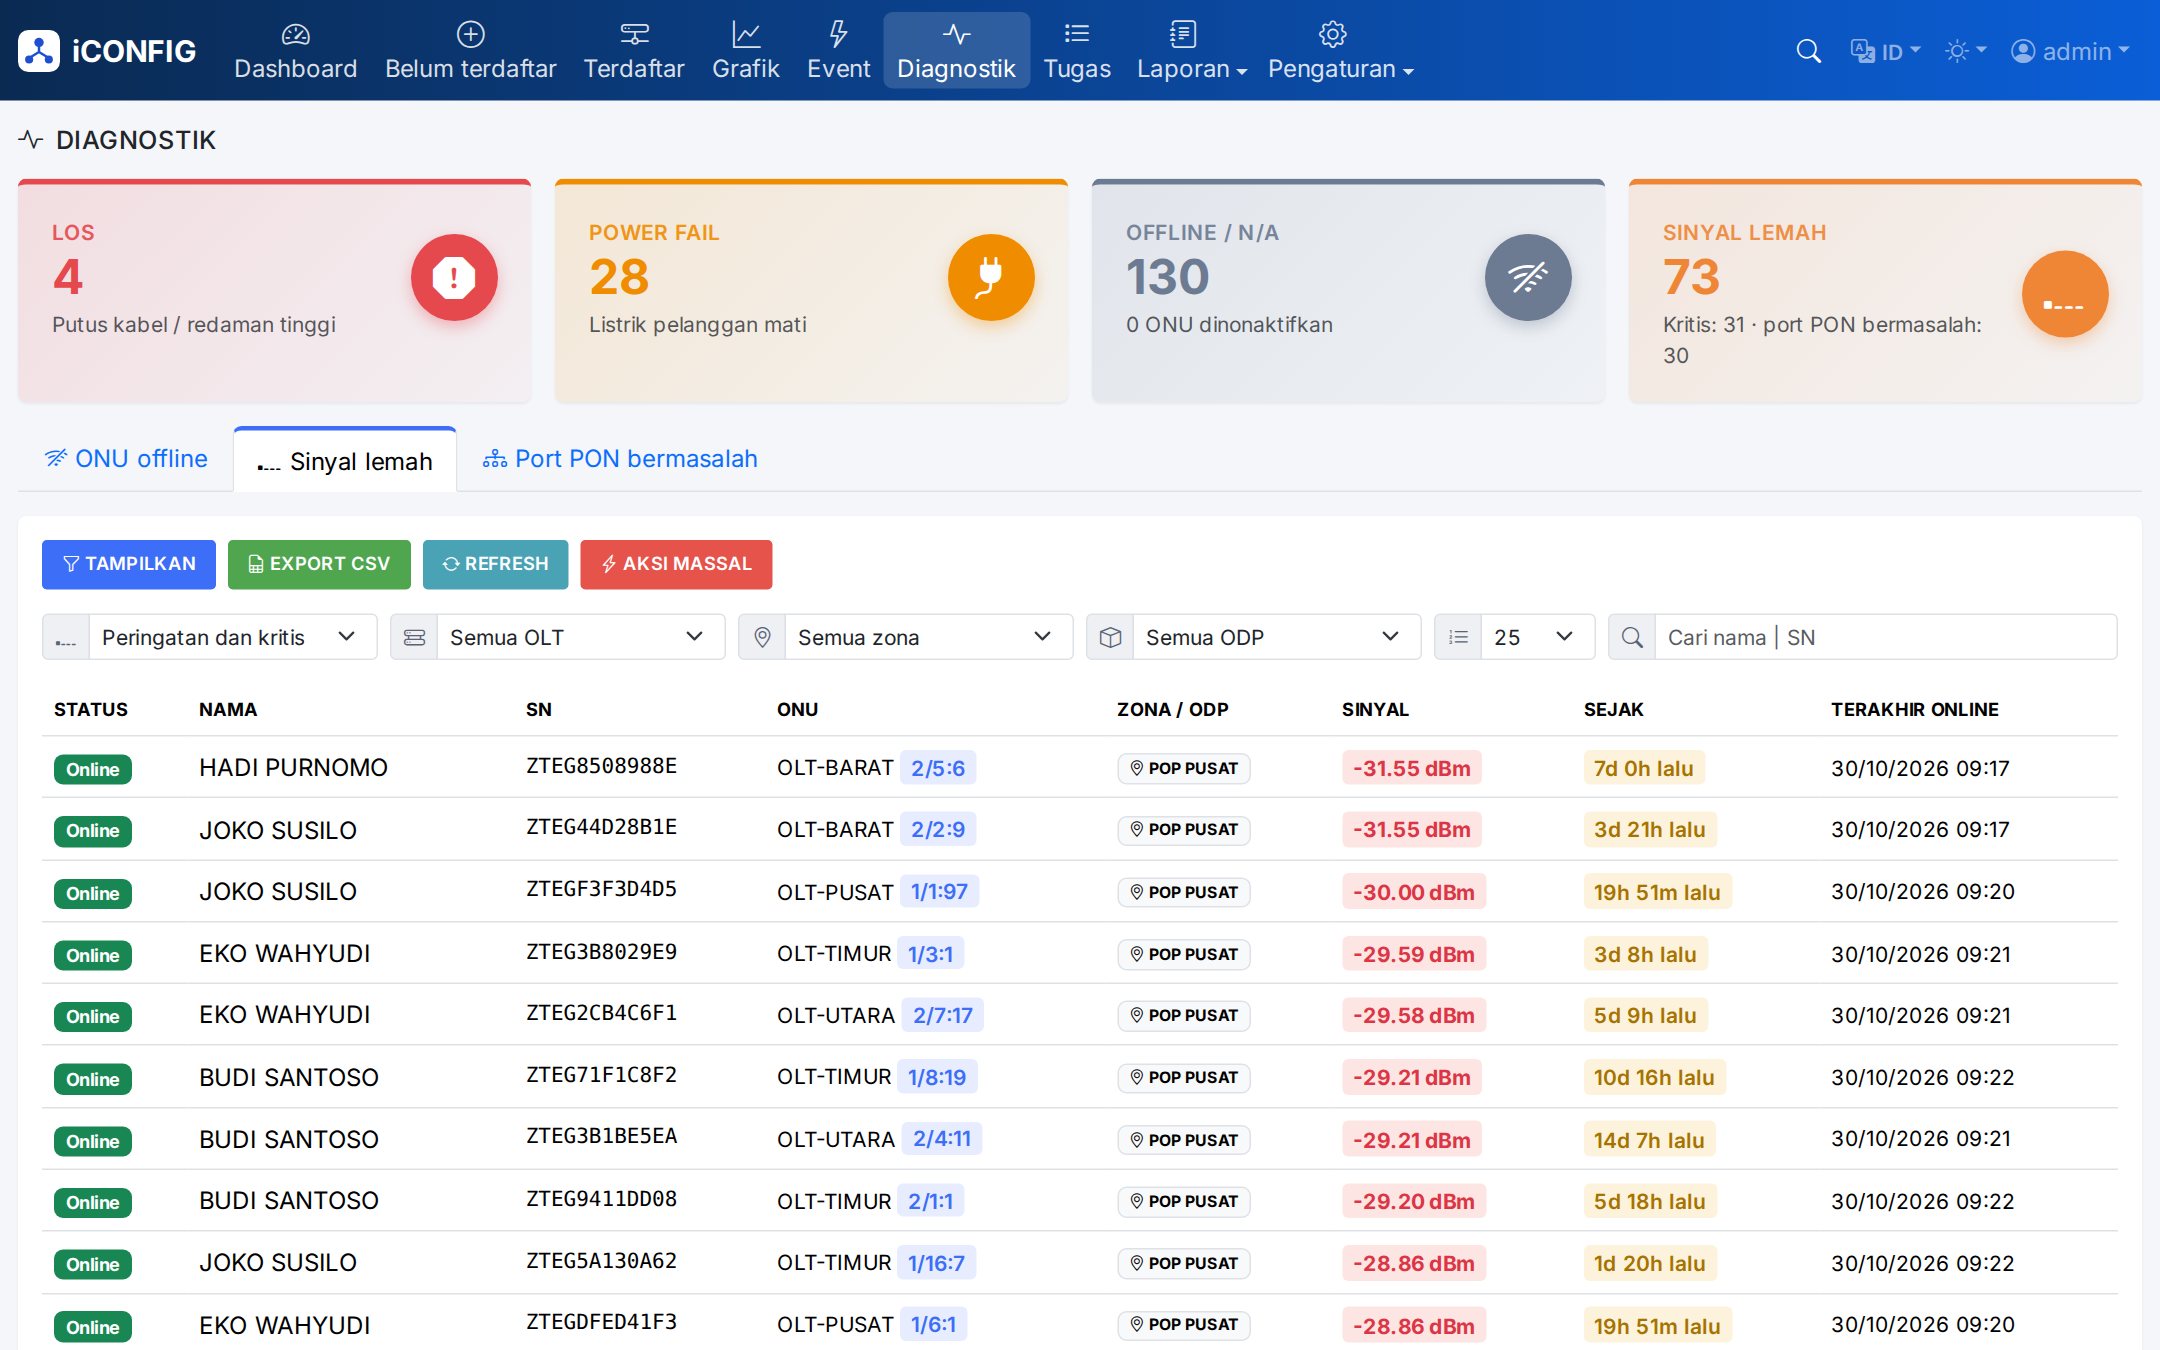Click the OLT server icon beside Semua OLT
The height and width of the screenshot is (1350, 2160).
(x=414, y=637)
